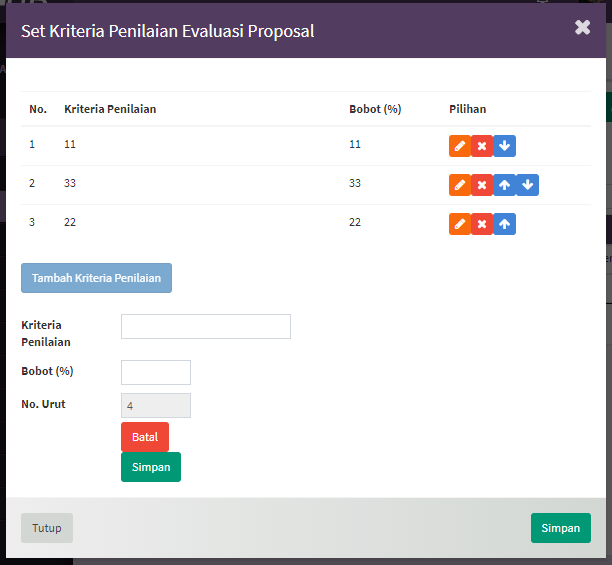Move row 2 down with arrow icon

[x=528, y=185]
